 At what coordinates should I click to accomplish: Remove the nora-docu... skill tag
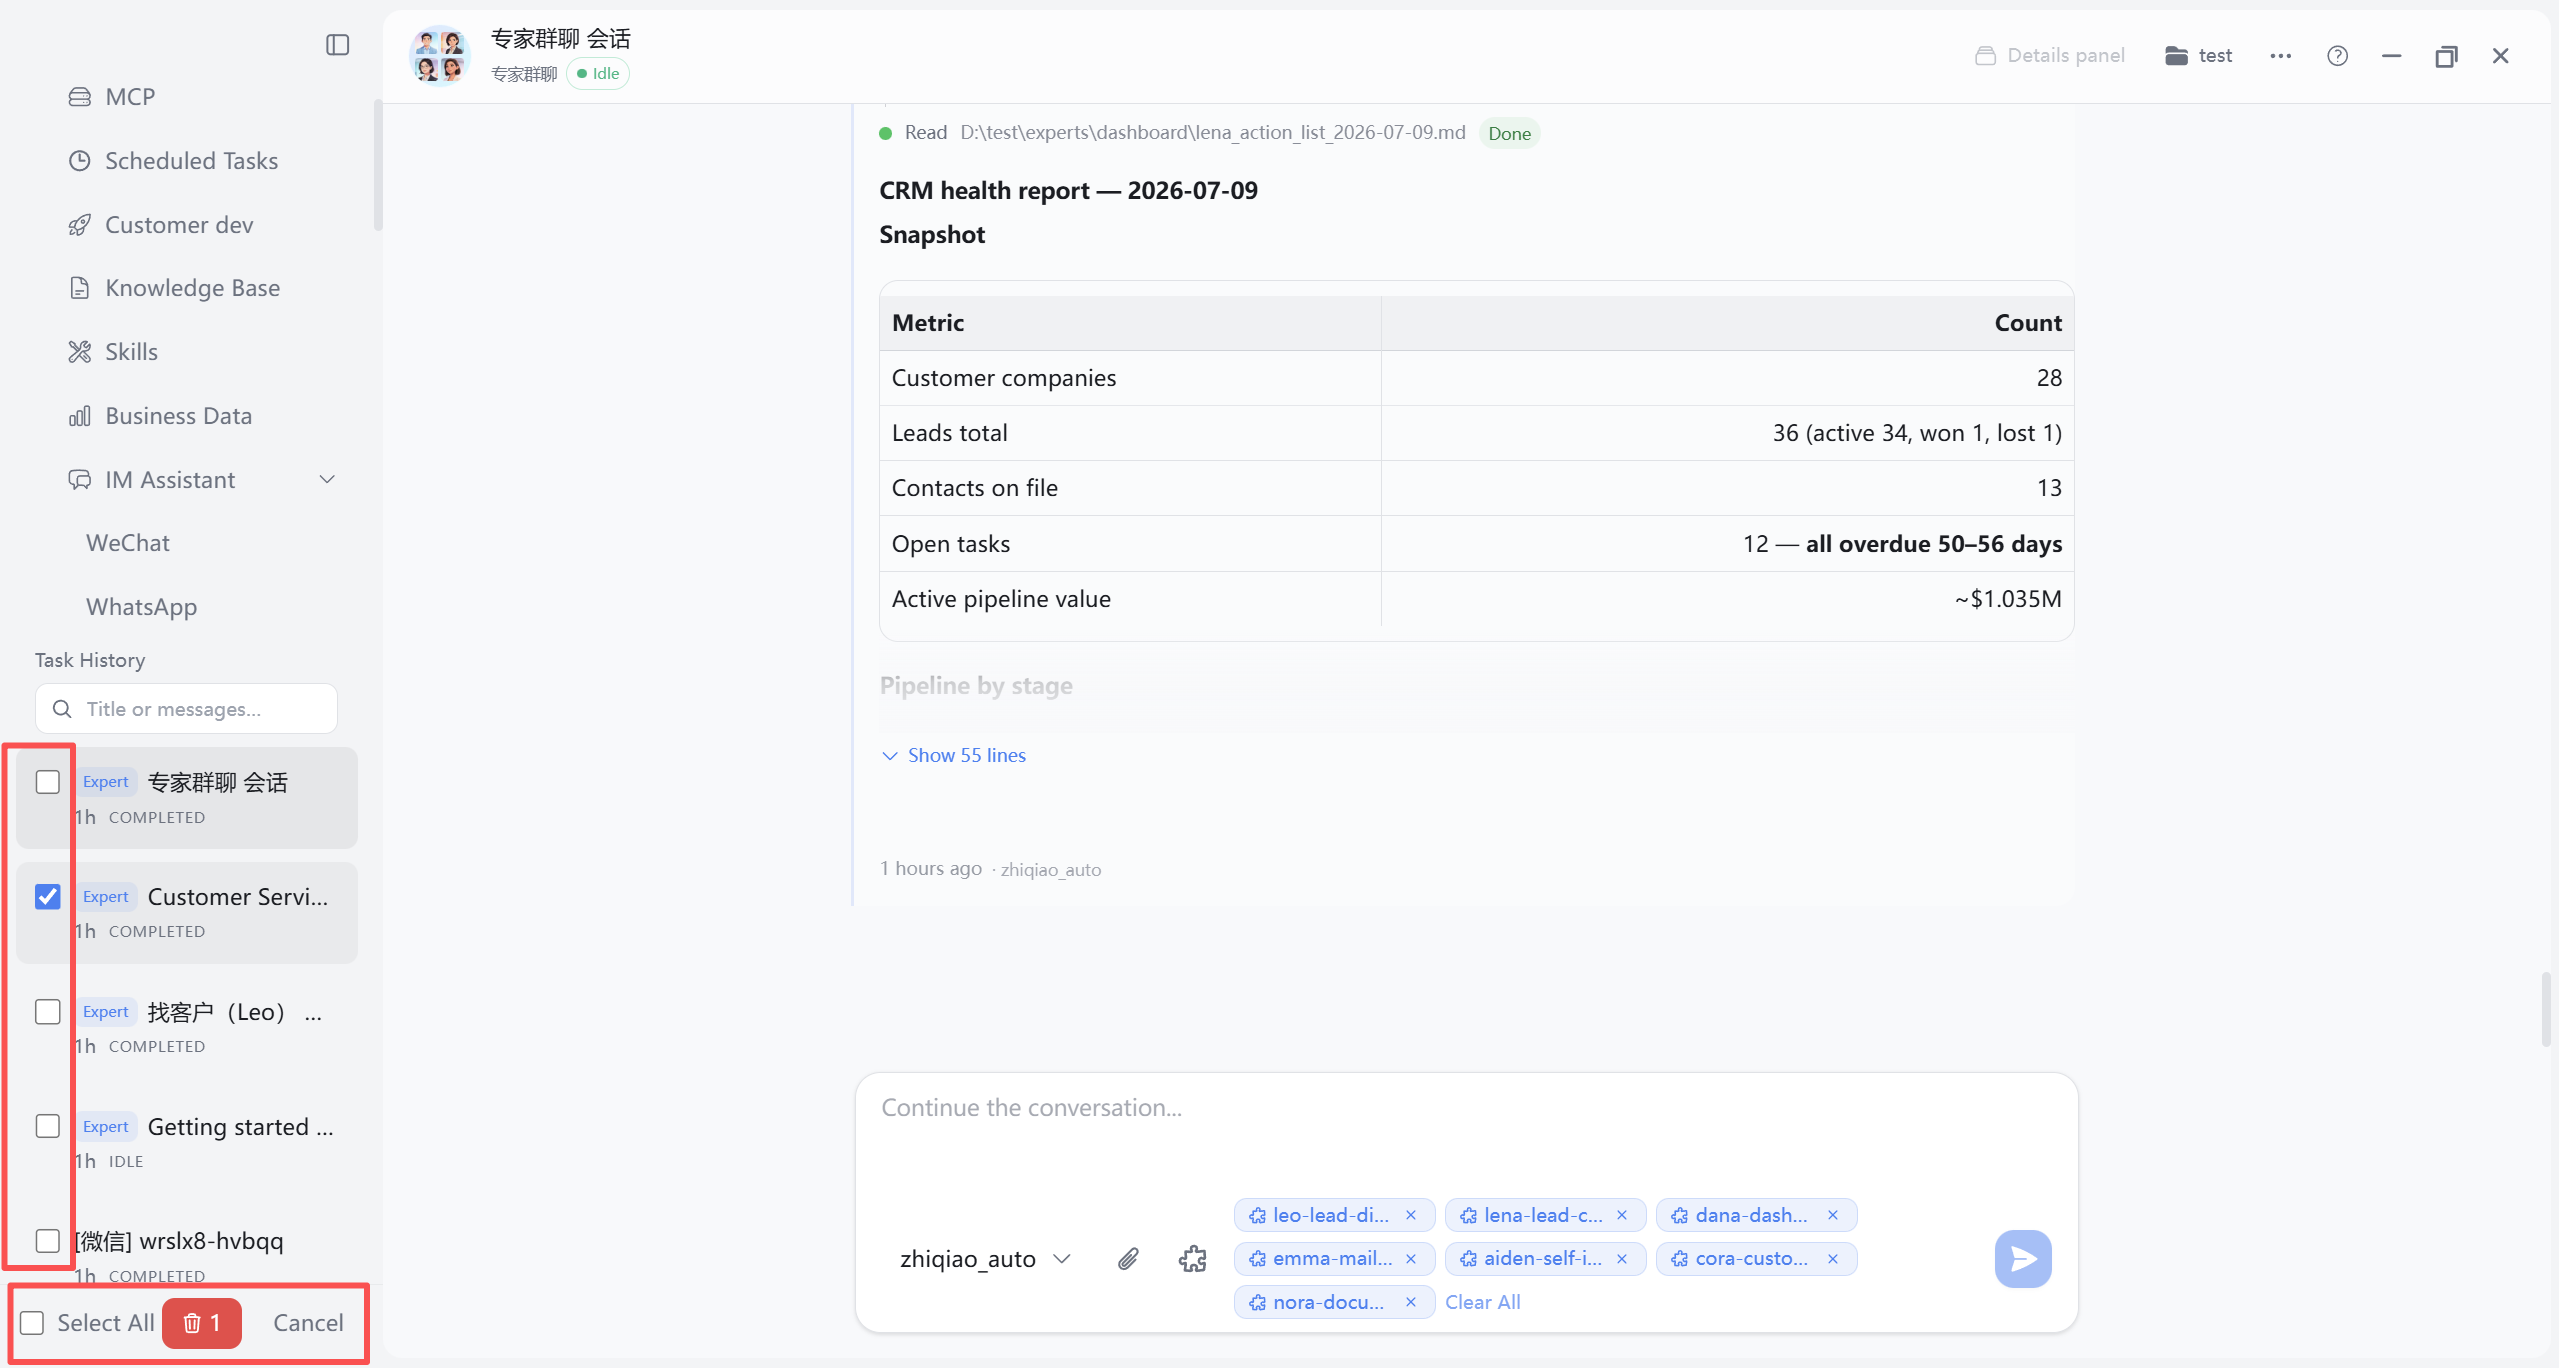1411,1302
